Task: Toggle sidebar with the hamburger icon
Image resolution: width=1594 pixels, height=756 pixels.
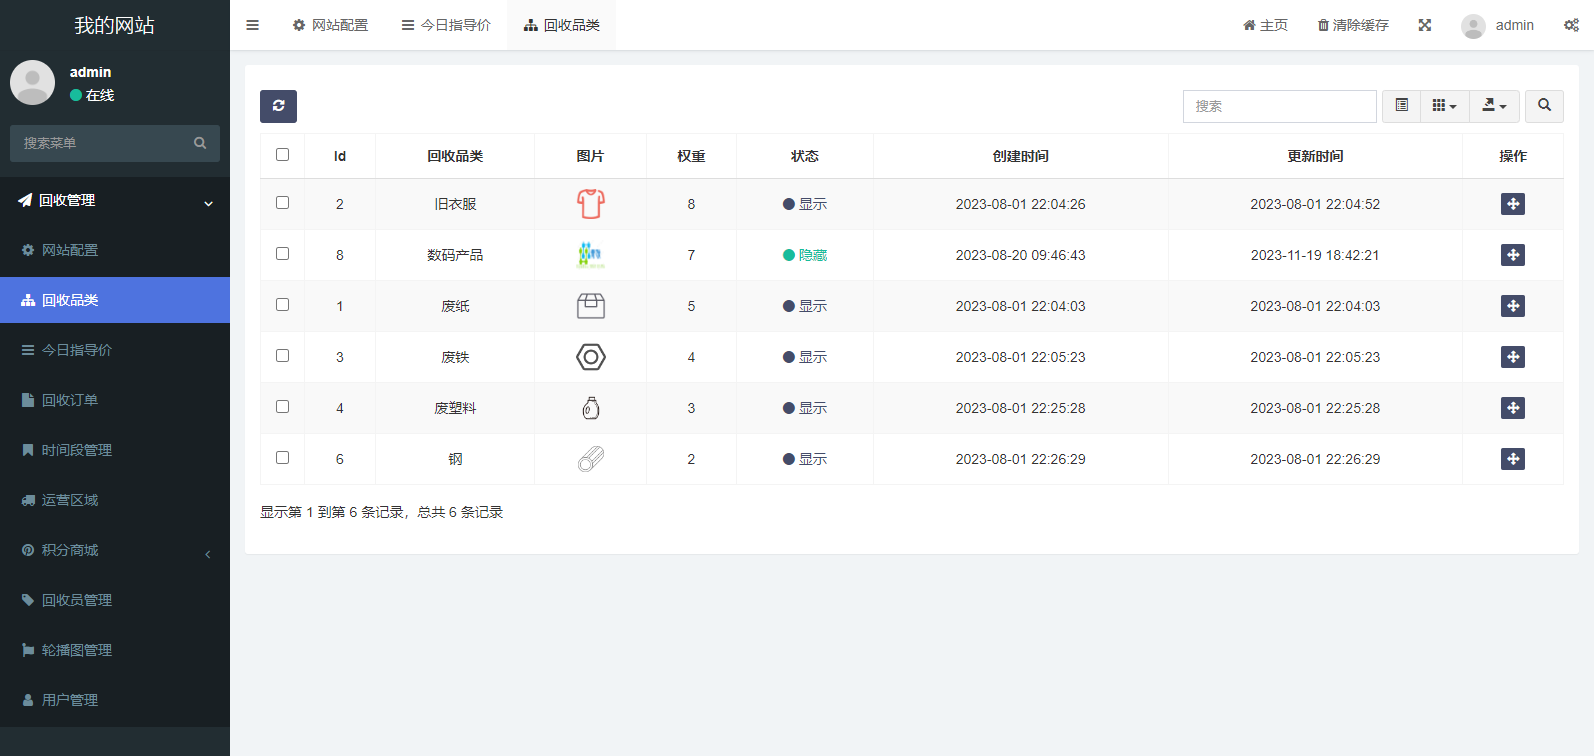Action: click(x=253, y=25)
